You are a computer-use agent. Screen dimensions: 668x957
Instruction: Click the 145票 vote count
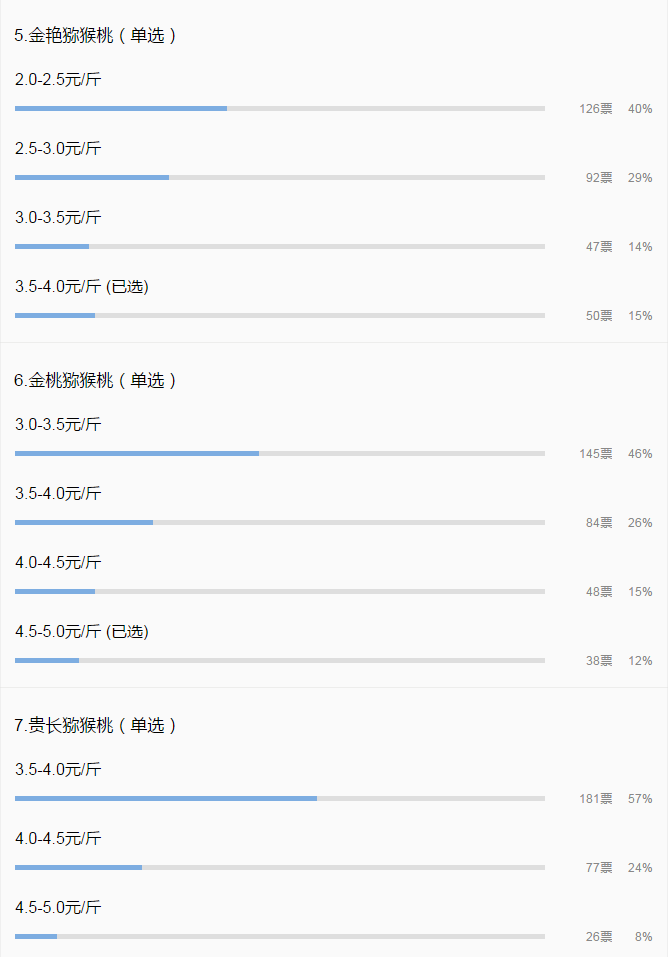coord(596,453)
